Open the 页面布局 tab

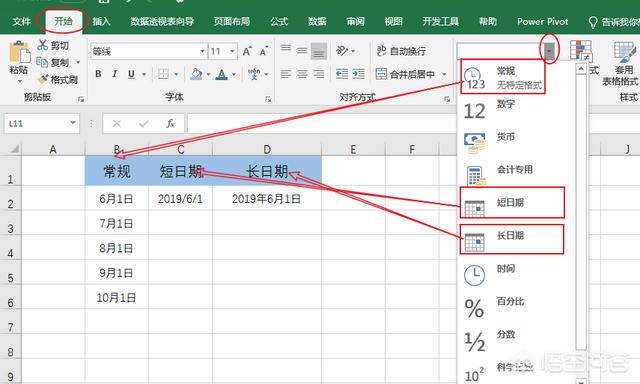click(232, 21)
